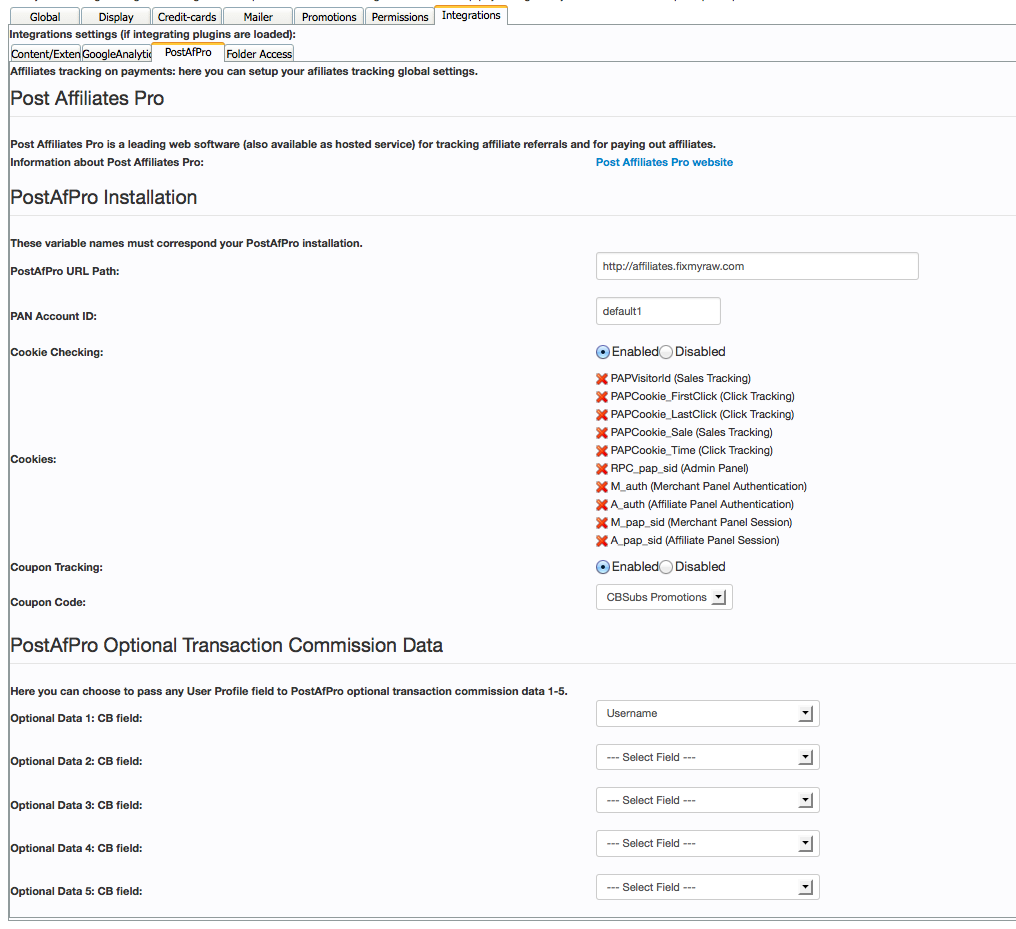Click the 'Cookies:' label

point(33,459)
